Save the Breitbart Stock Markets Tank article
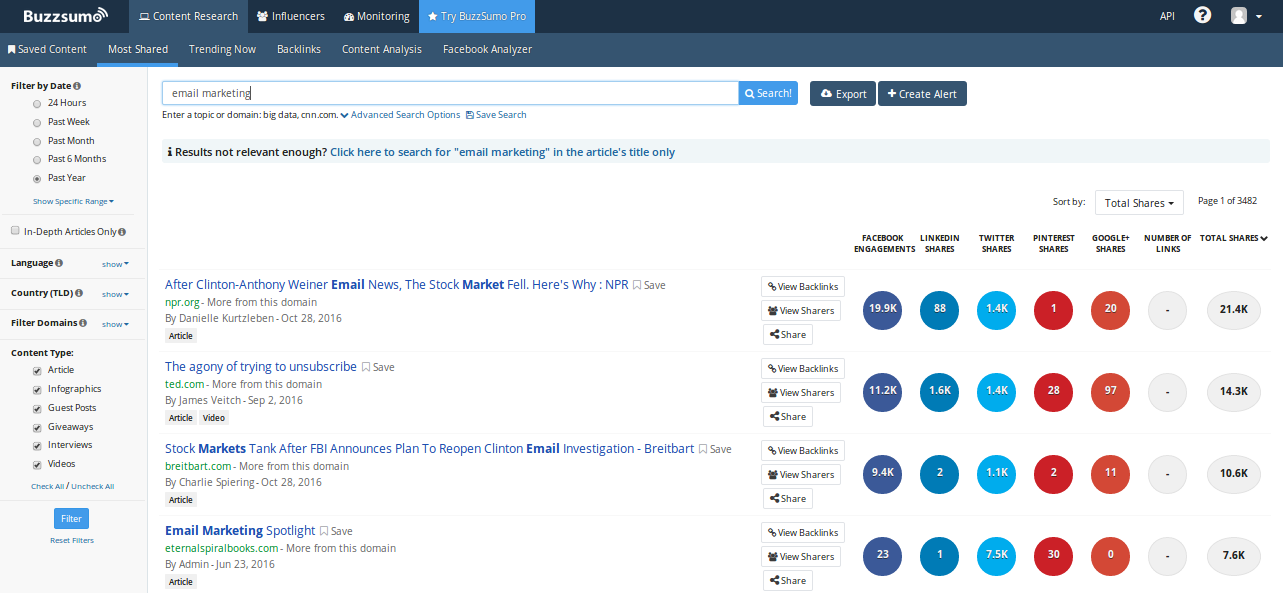The height and width of the screenshot is (593, 1283). tap(715, 449)
